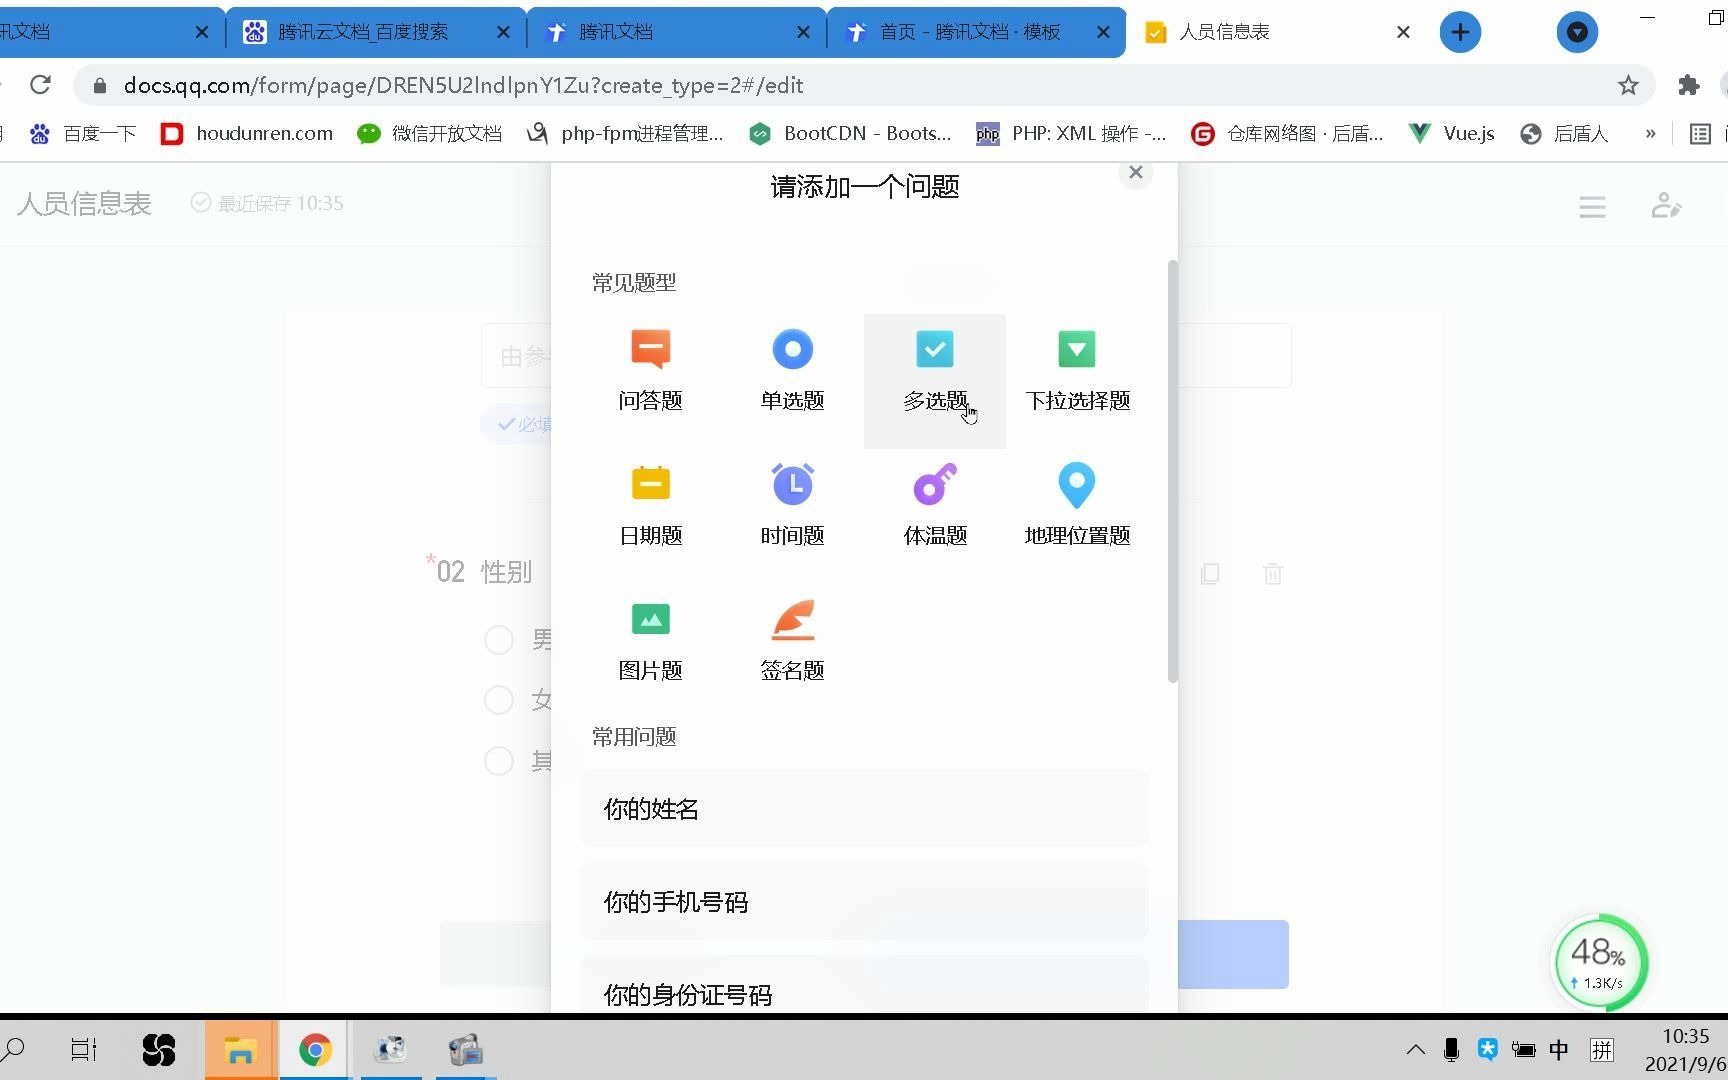Select the third 性别 radio option
1728x1080 pixels.
[498, 761]
